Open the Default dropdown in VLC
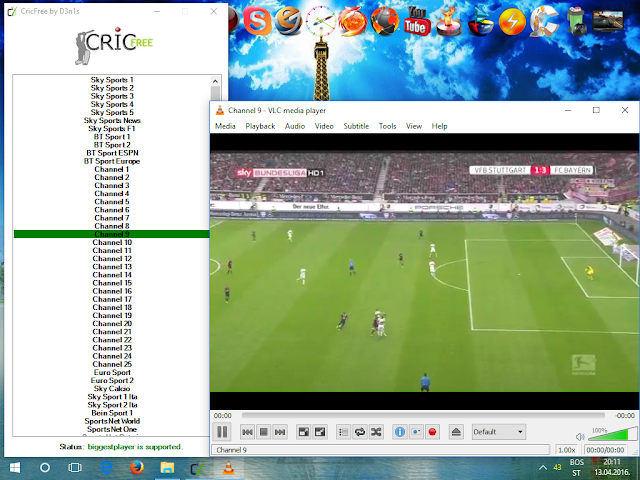Image resolution: width=640 pixels, height=480 pixels. (498, 432)
